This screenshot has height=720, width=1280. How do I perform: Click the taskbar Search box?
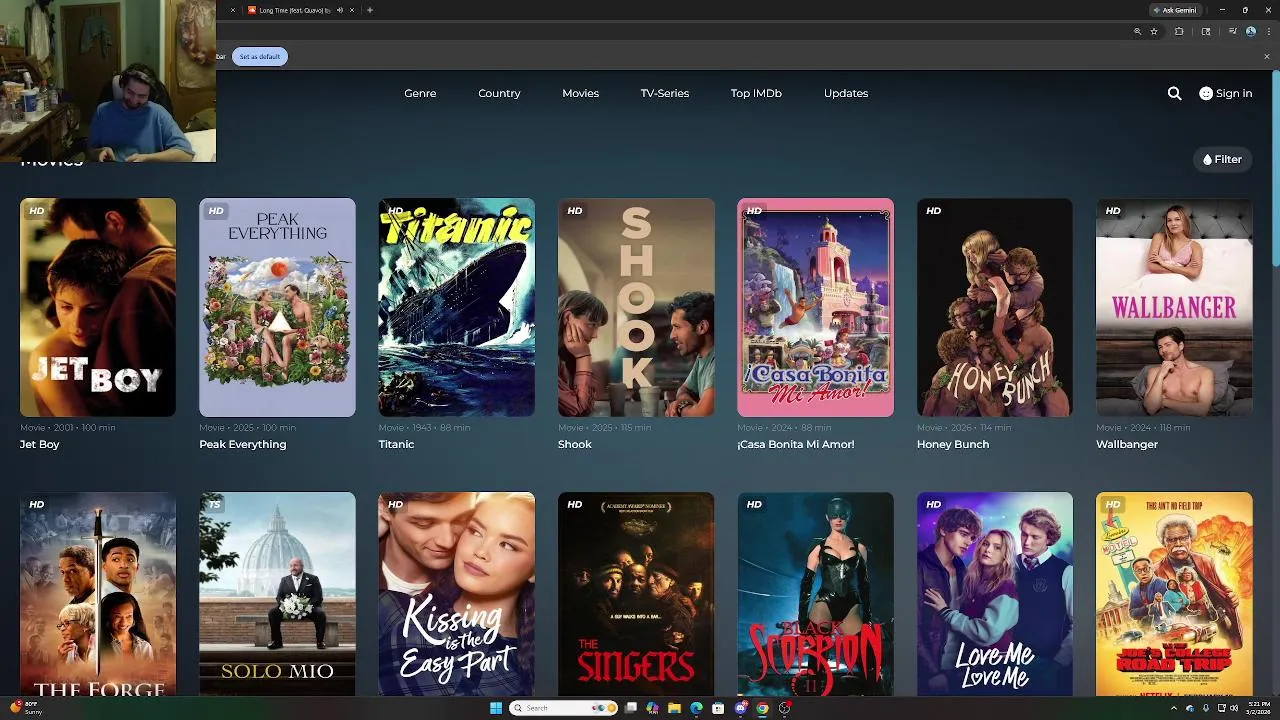tap(564, 708)
